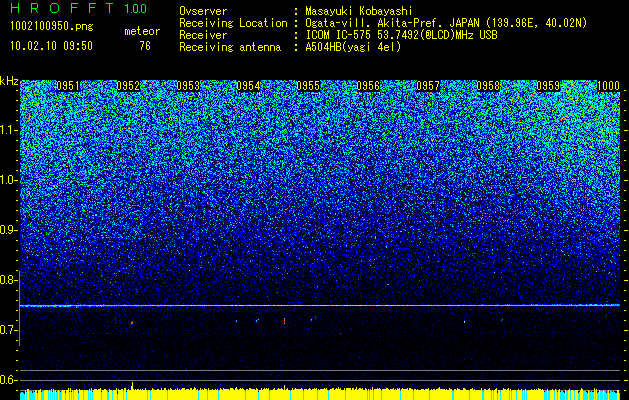The width and height of the screenshot is (629, 400).
Task: Click the receiver ICOM IC-575 frequency text
Action: tap(401, 35)
